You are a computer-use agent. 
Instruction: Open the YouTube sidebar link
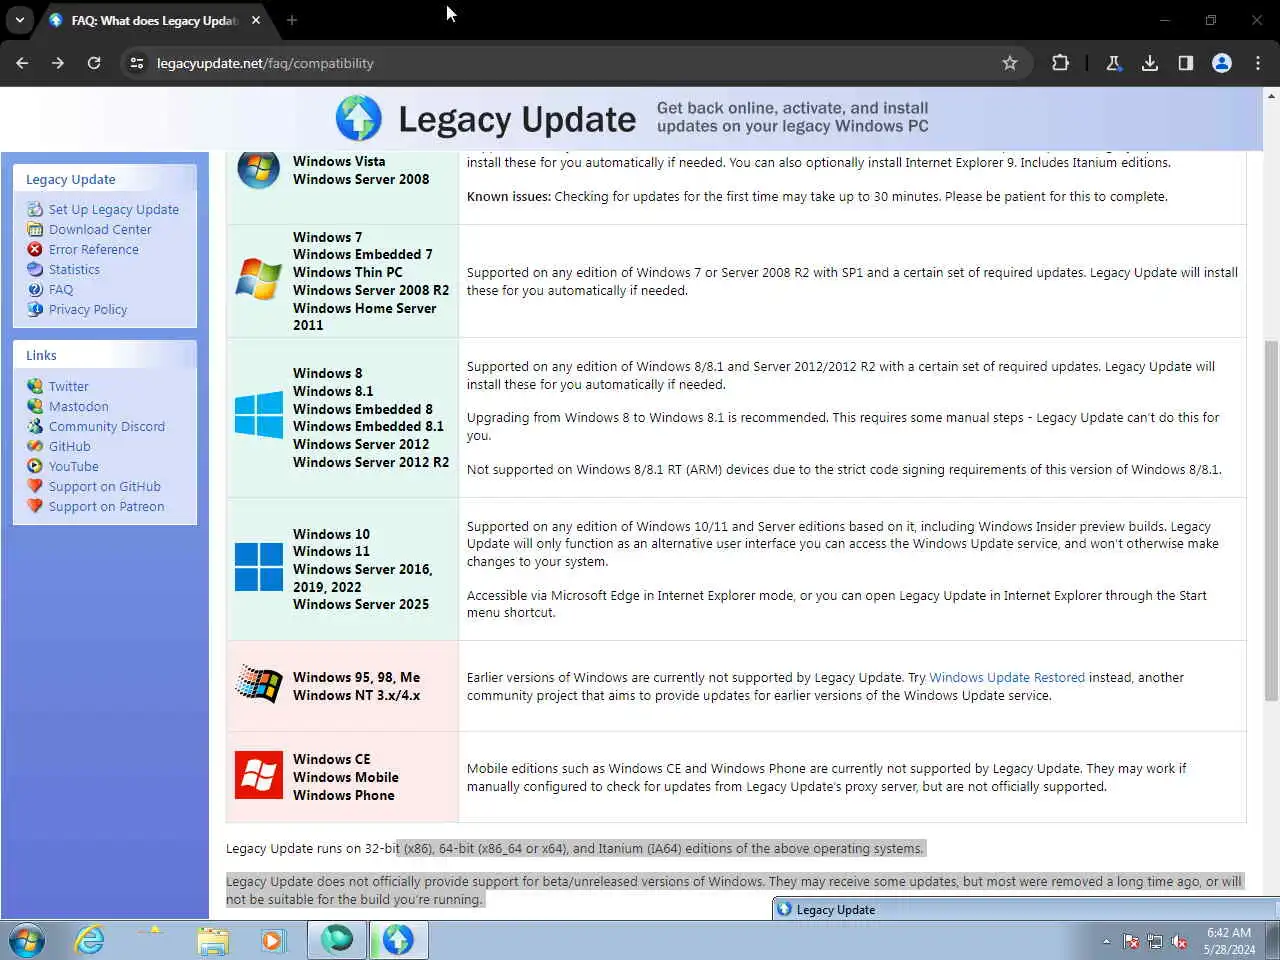74,466
